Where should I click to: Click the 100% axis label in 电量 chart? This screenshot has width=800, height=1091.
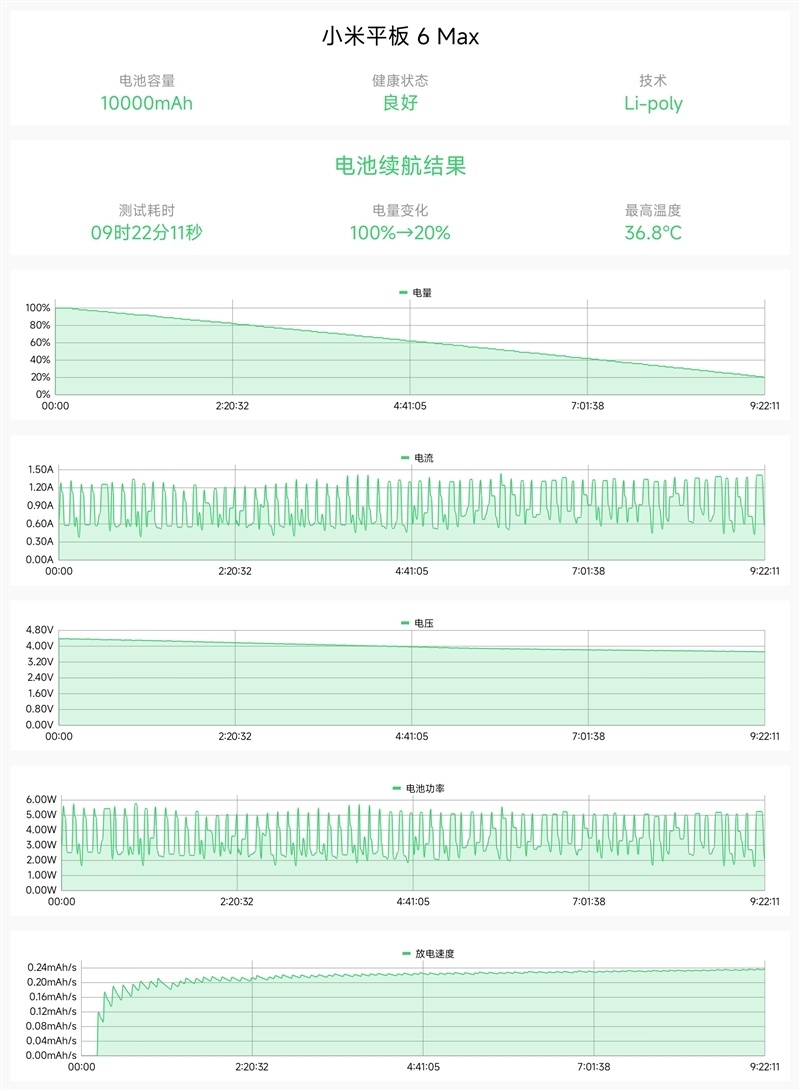coord(38,308)
